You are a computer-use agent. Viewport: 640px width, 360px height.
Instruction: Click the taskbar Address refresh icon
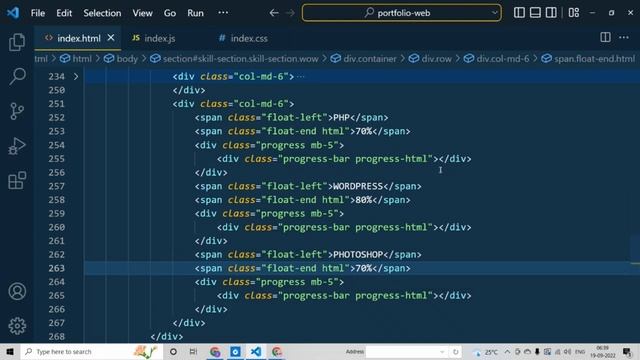pos(455,352)
